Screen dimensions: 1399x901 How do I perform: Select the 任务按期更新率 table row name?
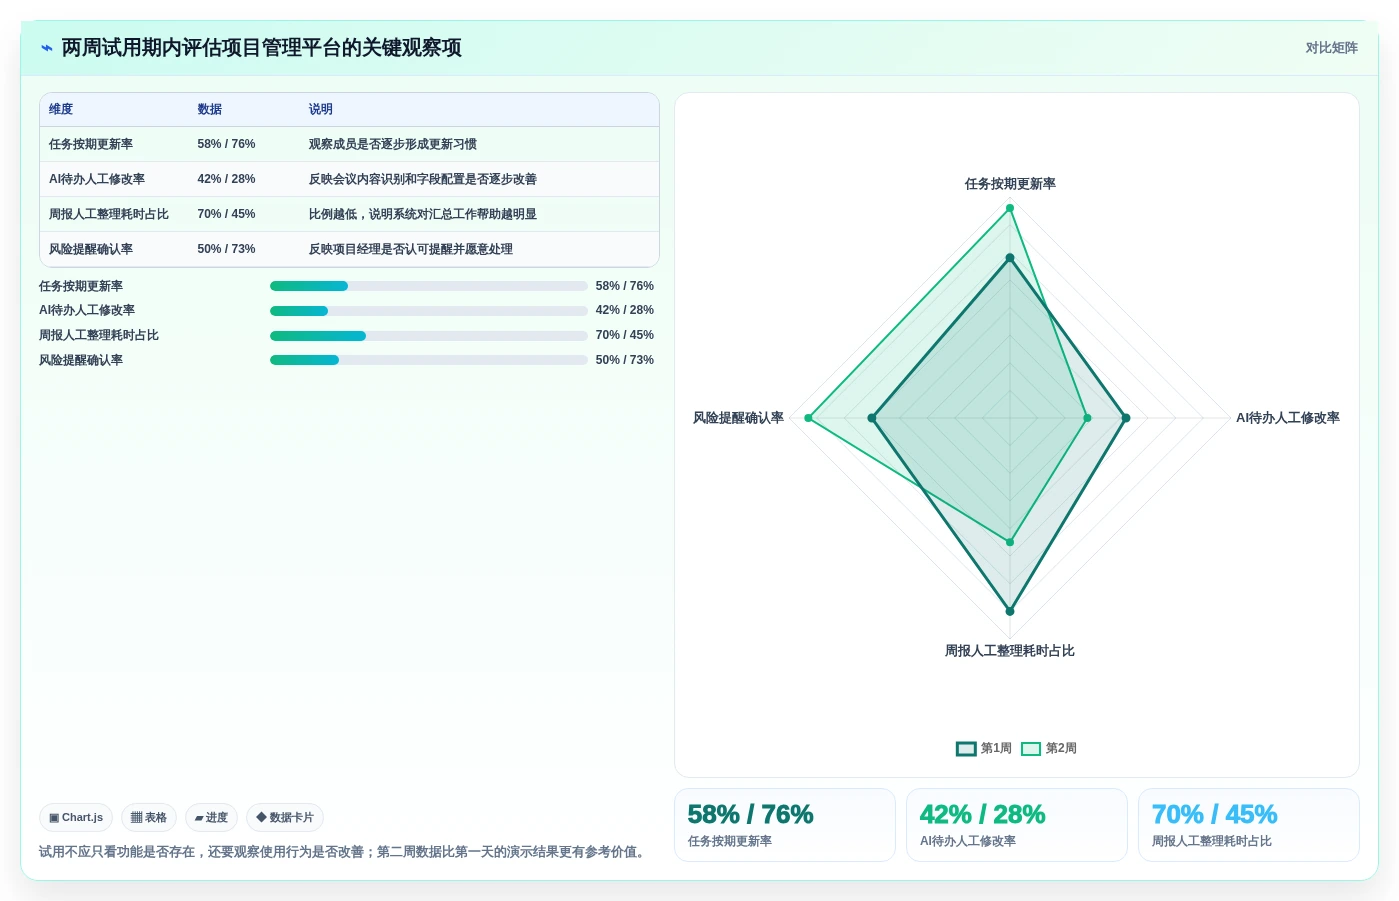click(x=91, y=145)
